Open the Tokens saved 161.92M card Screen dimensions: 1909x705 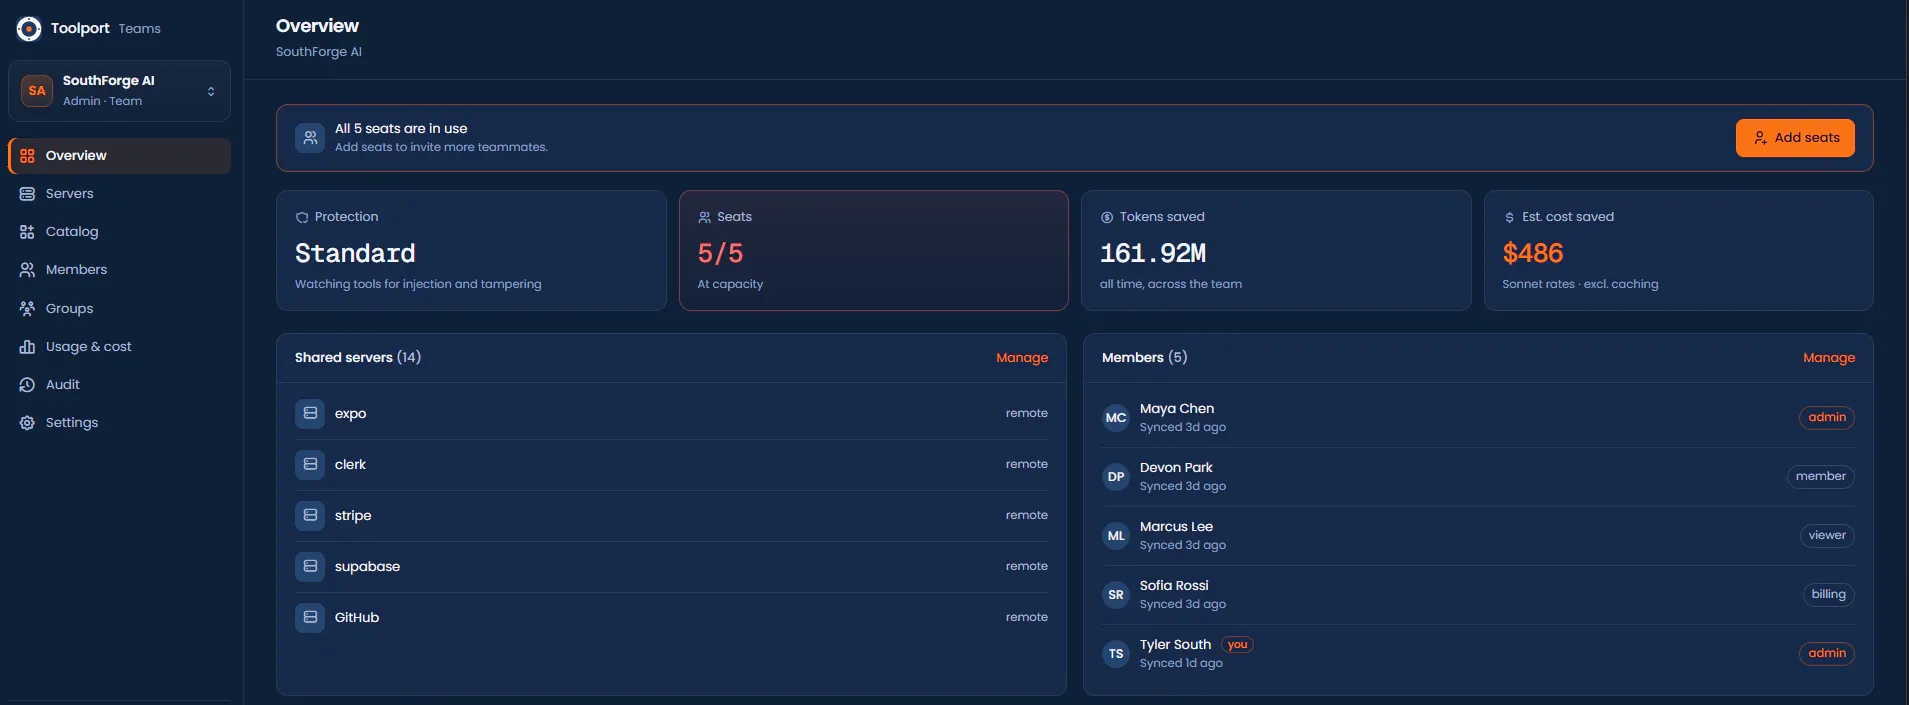click(x=1276, y=251)
